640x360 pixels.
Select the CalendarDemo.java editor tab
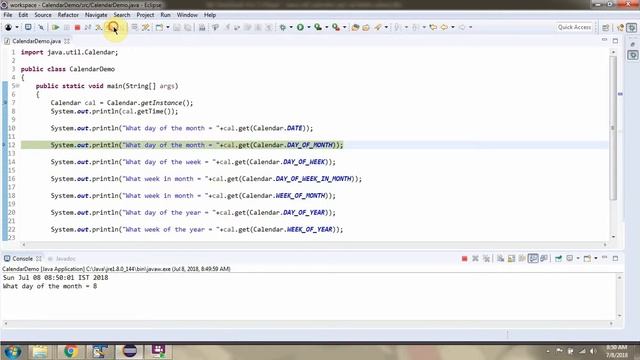(36, 41)
